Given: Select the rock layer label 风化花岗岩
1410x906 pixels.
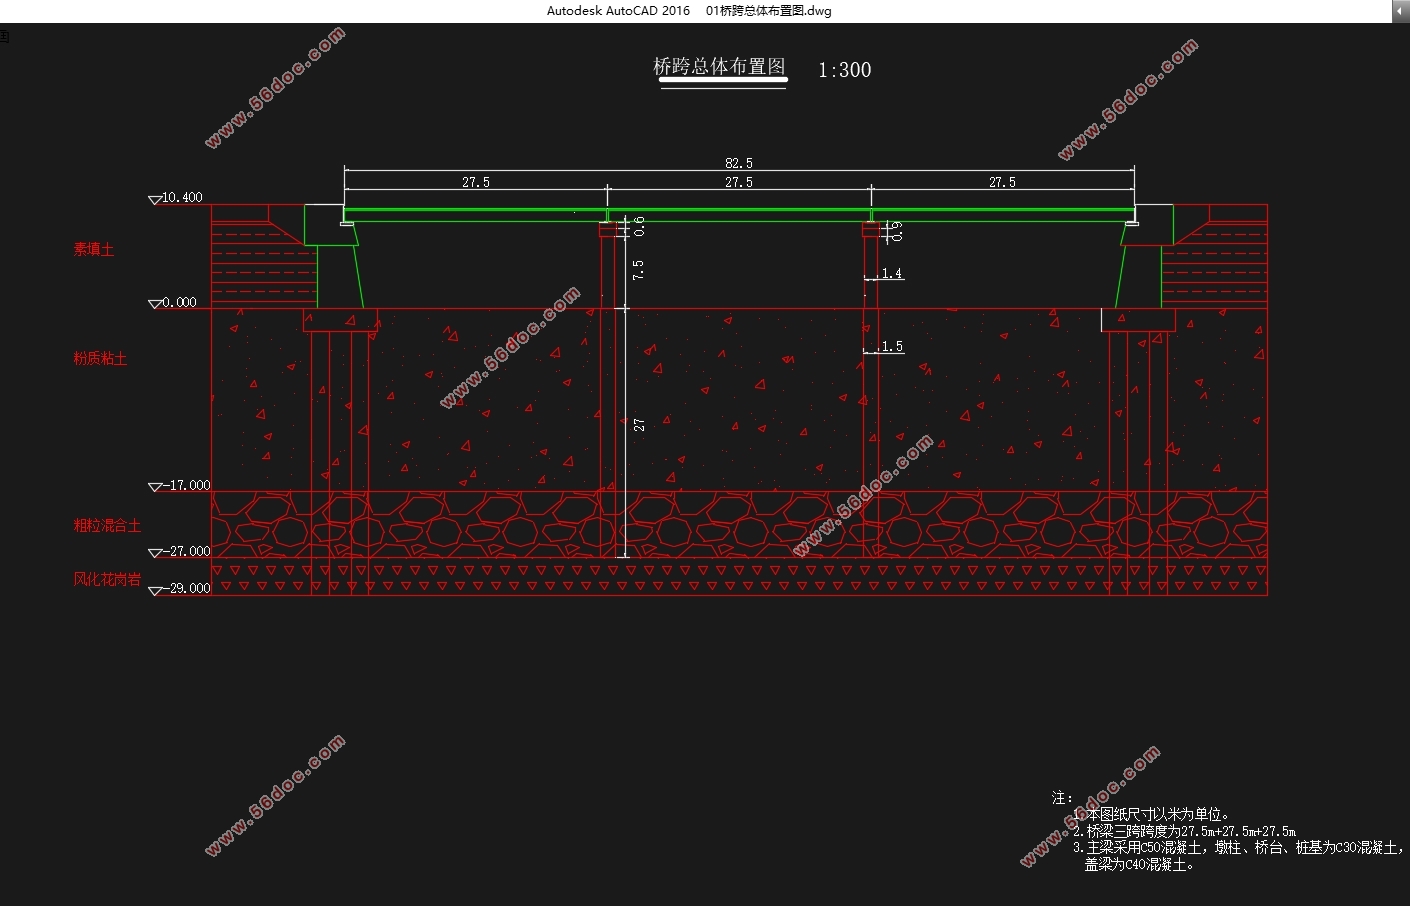Looking at the screenshot, I should (107, 579).
